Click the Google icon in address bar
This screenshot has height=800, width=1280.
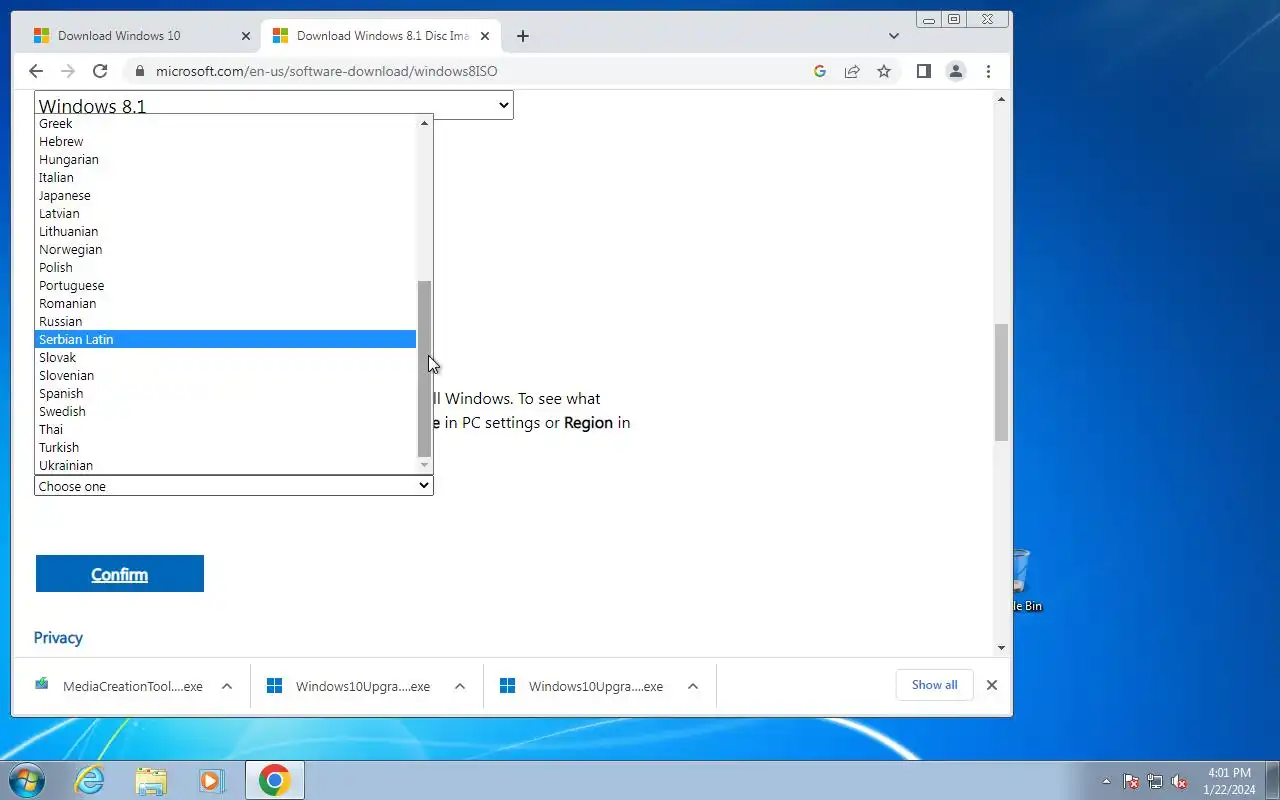(x=820, y=71)
